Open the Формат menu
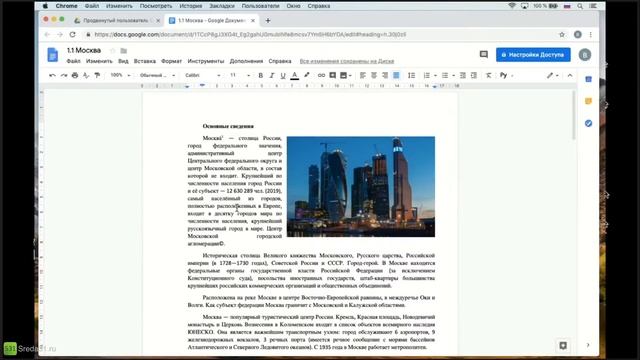 pos(171,61)
